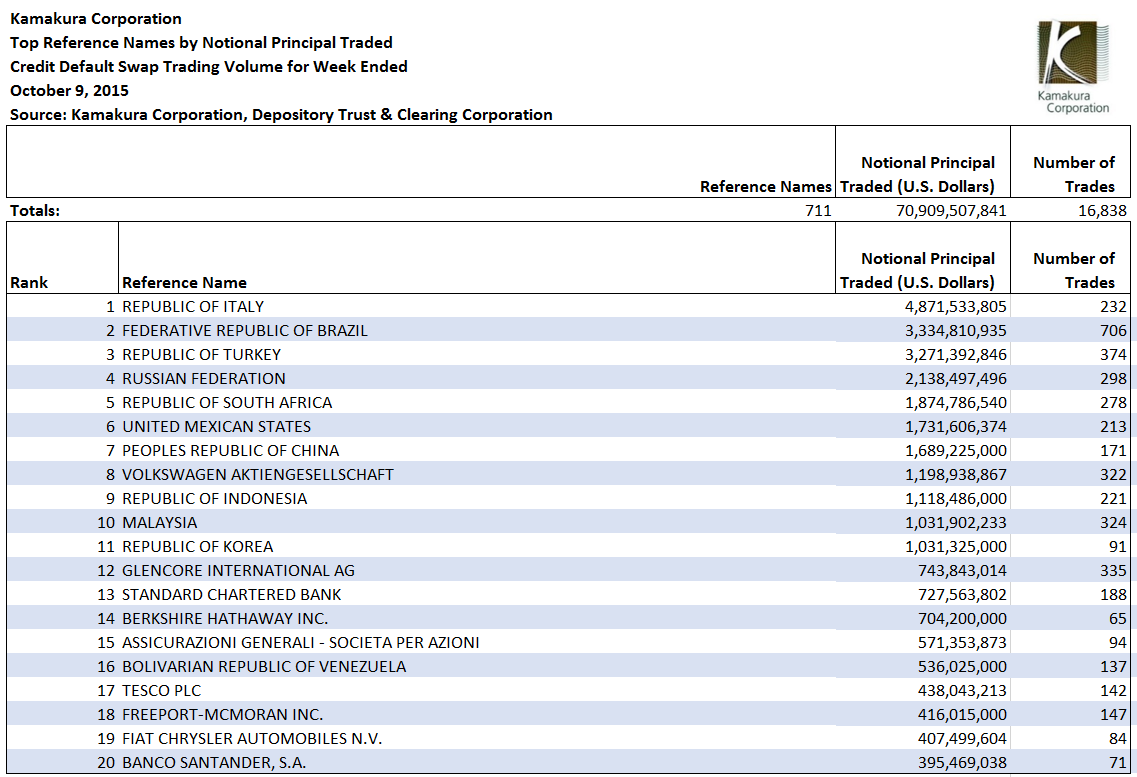Screen dimensions: 1137x777
Task: Click 'RUSSIAN FEDERATION' reference name
Action: tap(204, 378)
